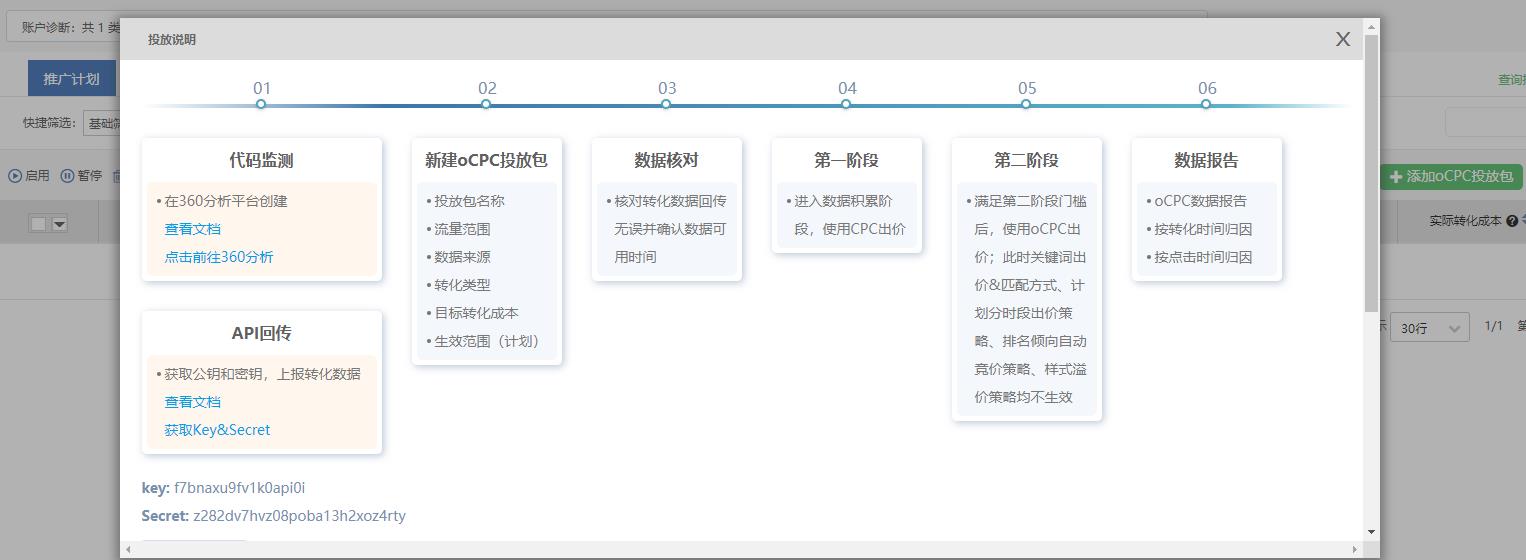Click the 1/1 page indicator
Screen dimensions: 1526x560
(1494, 326)
